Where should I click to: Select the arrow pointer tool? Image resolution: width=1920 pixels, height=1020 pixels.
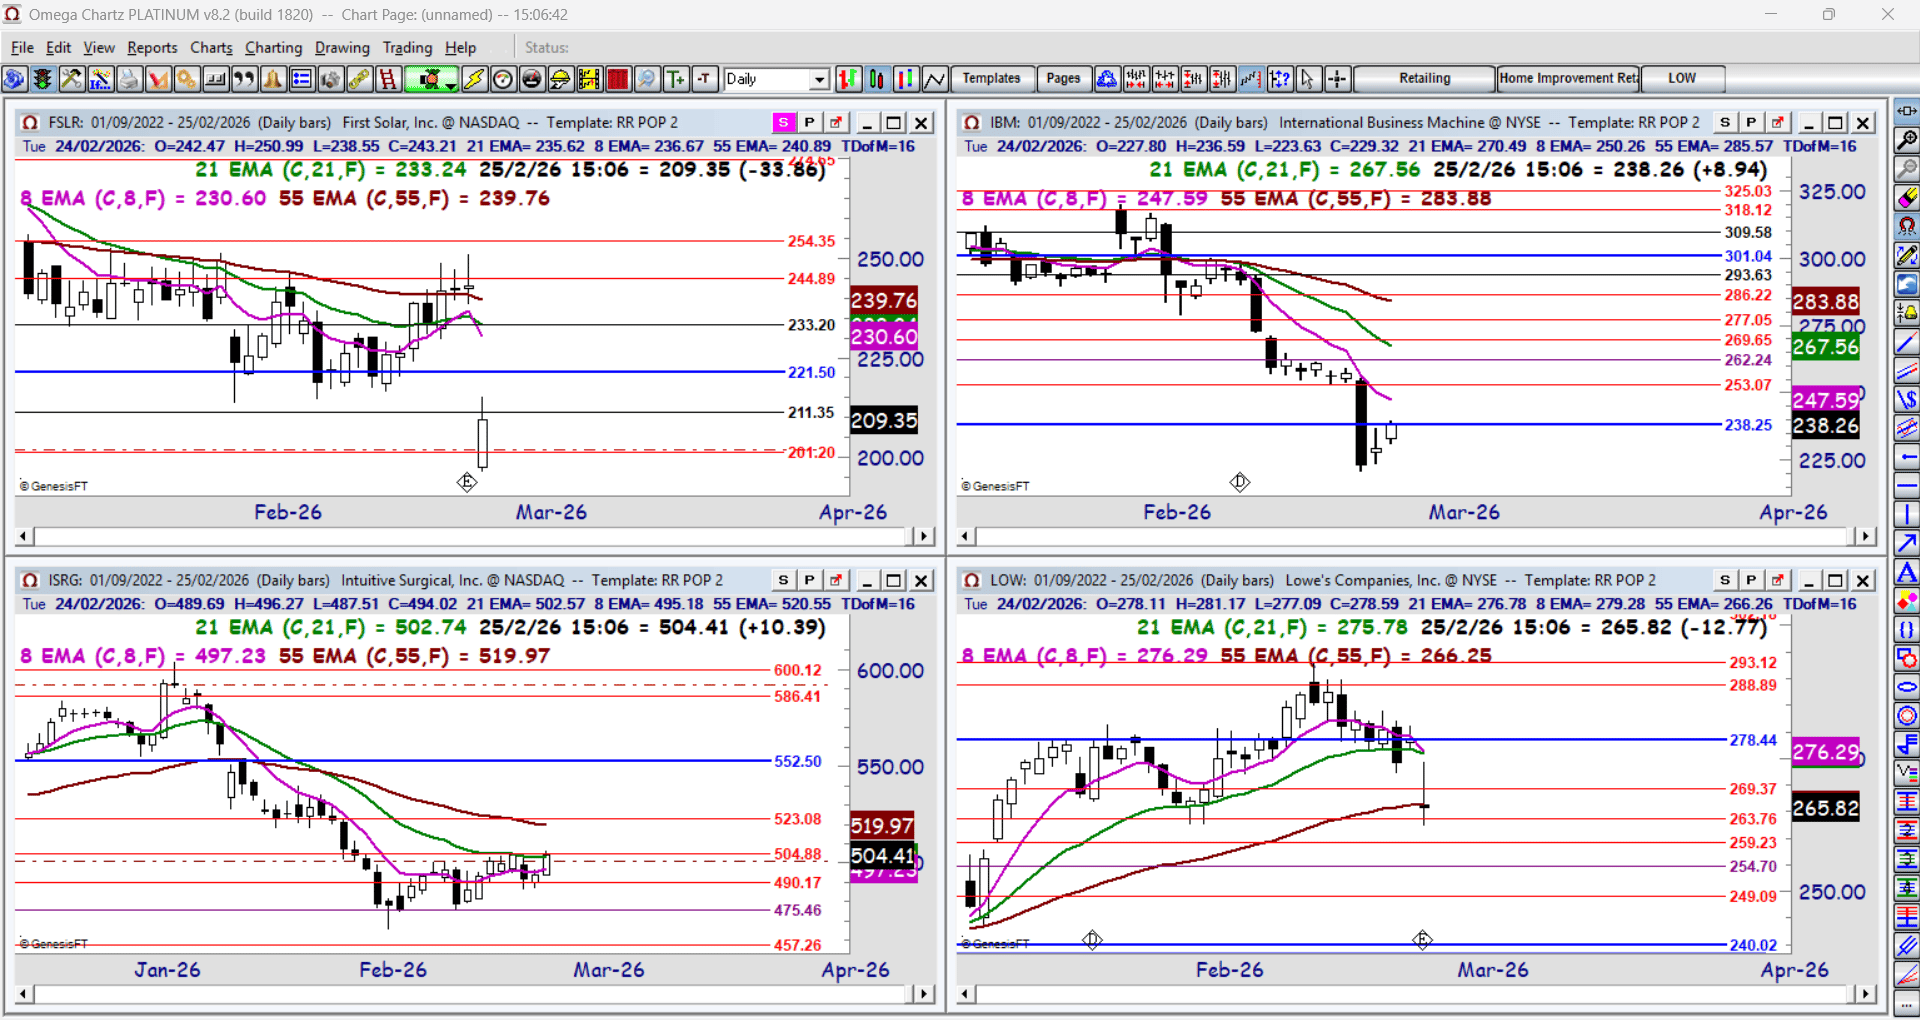pyautogui.click(x=1308, y=79)
